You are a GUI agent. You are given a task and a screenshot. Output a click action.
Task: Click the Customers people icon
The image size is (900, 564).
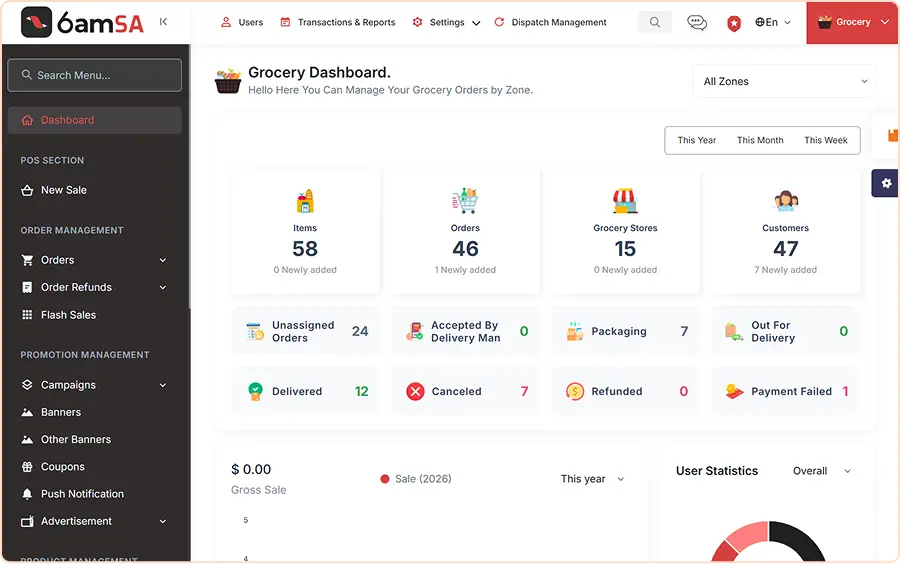[x=786, y=201]
